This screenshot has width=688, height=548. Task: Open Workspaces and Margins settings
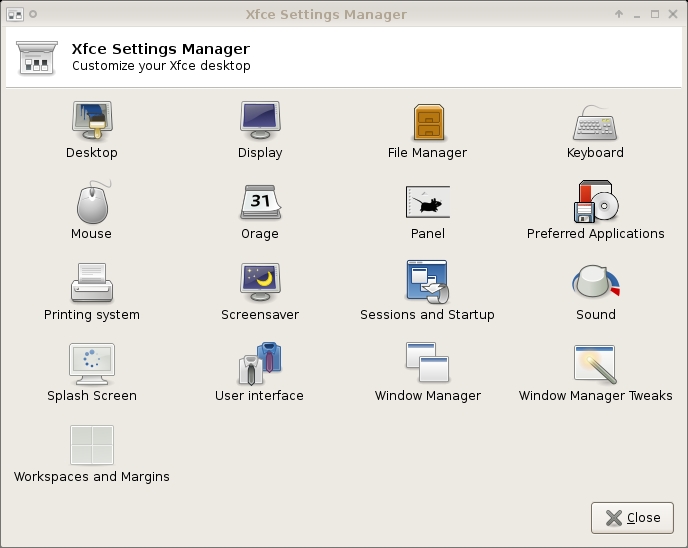click(x=92, y=446)
